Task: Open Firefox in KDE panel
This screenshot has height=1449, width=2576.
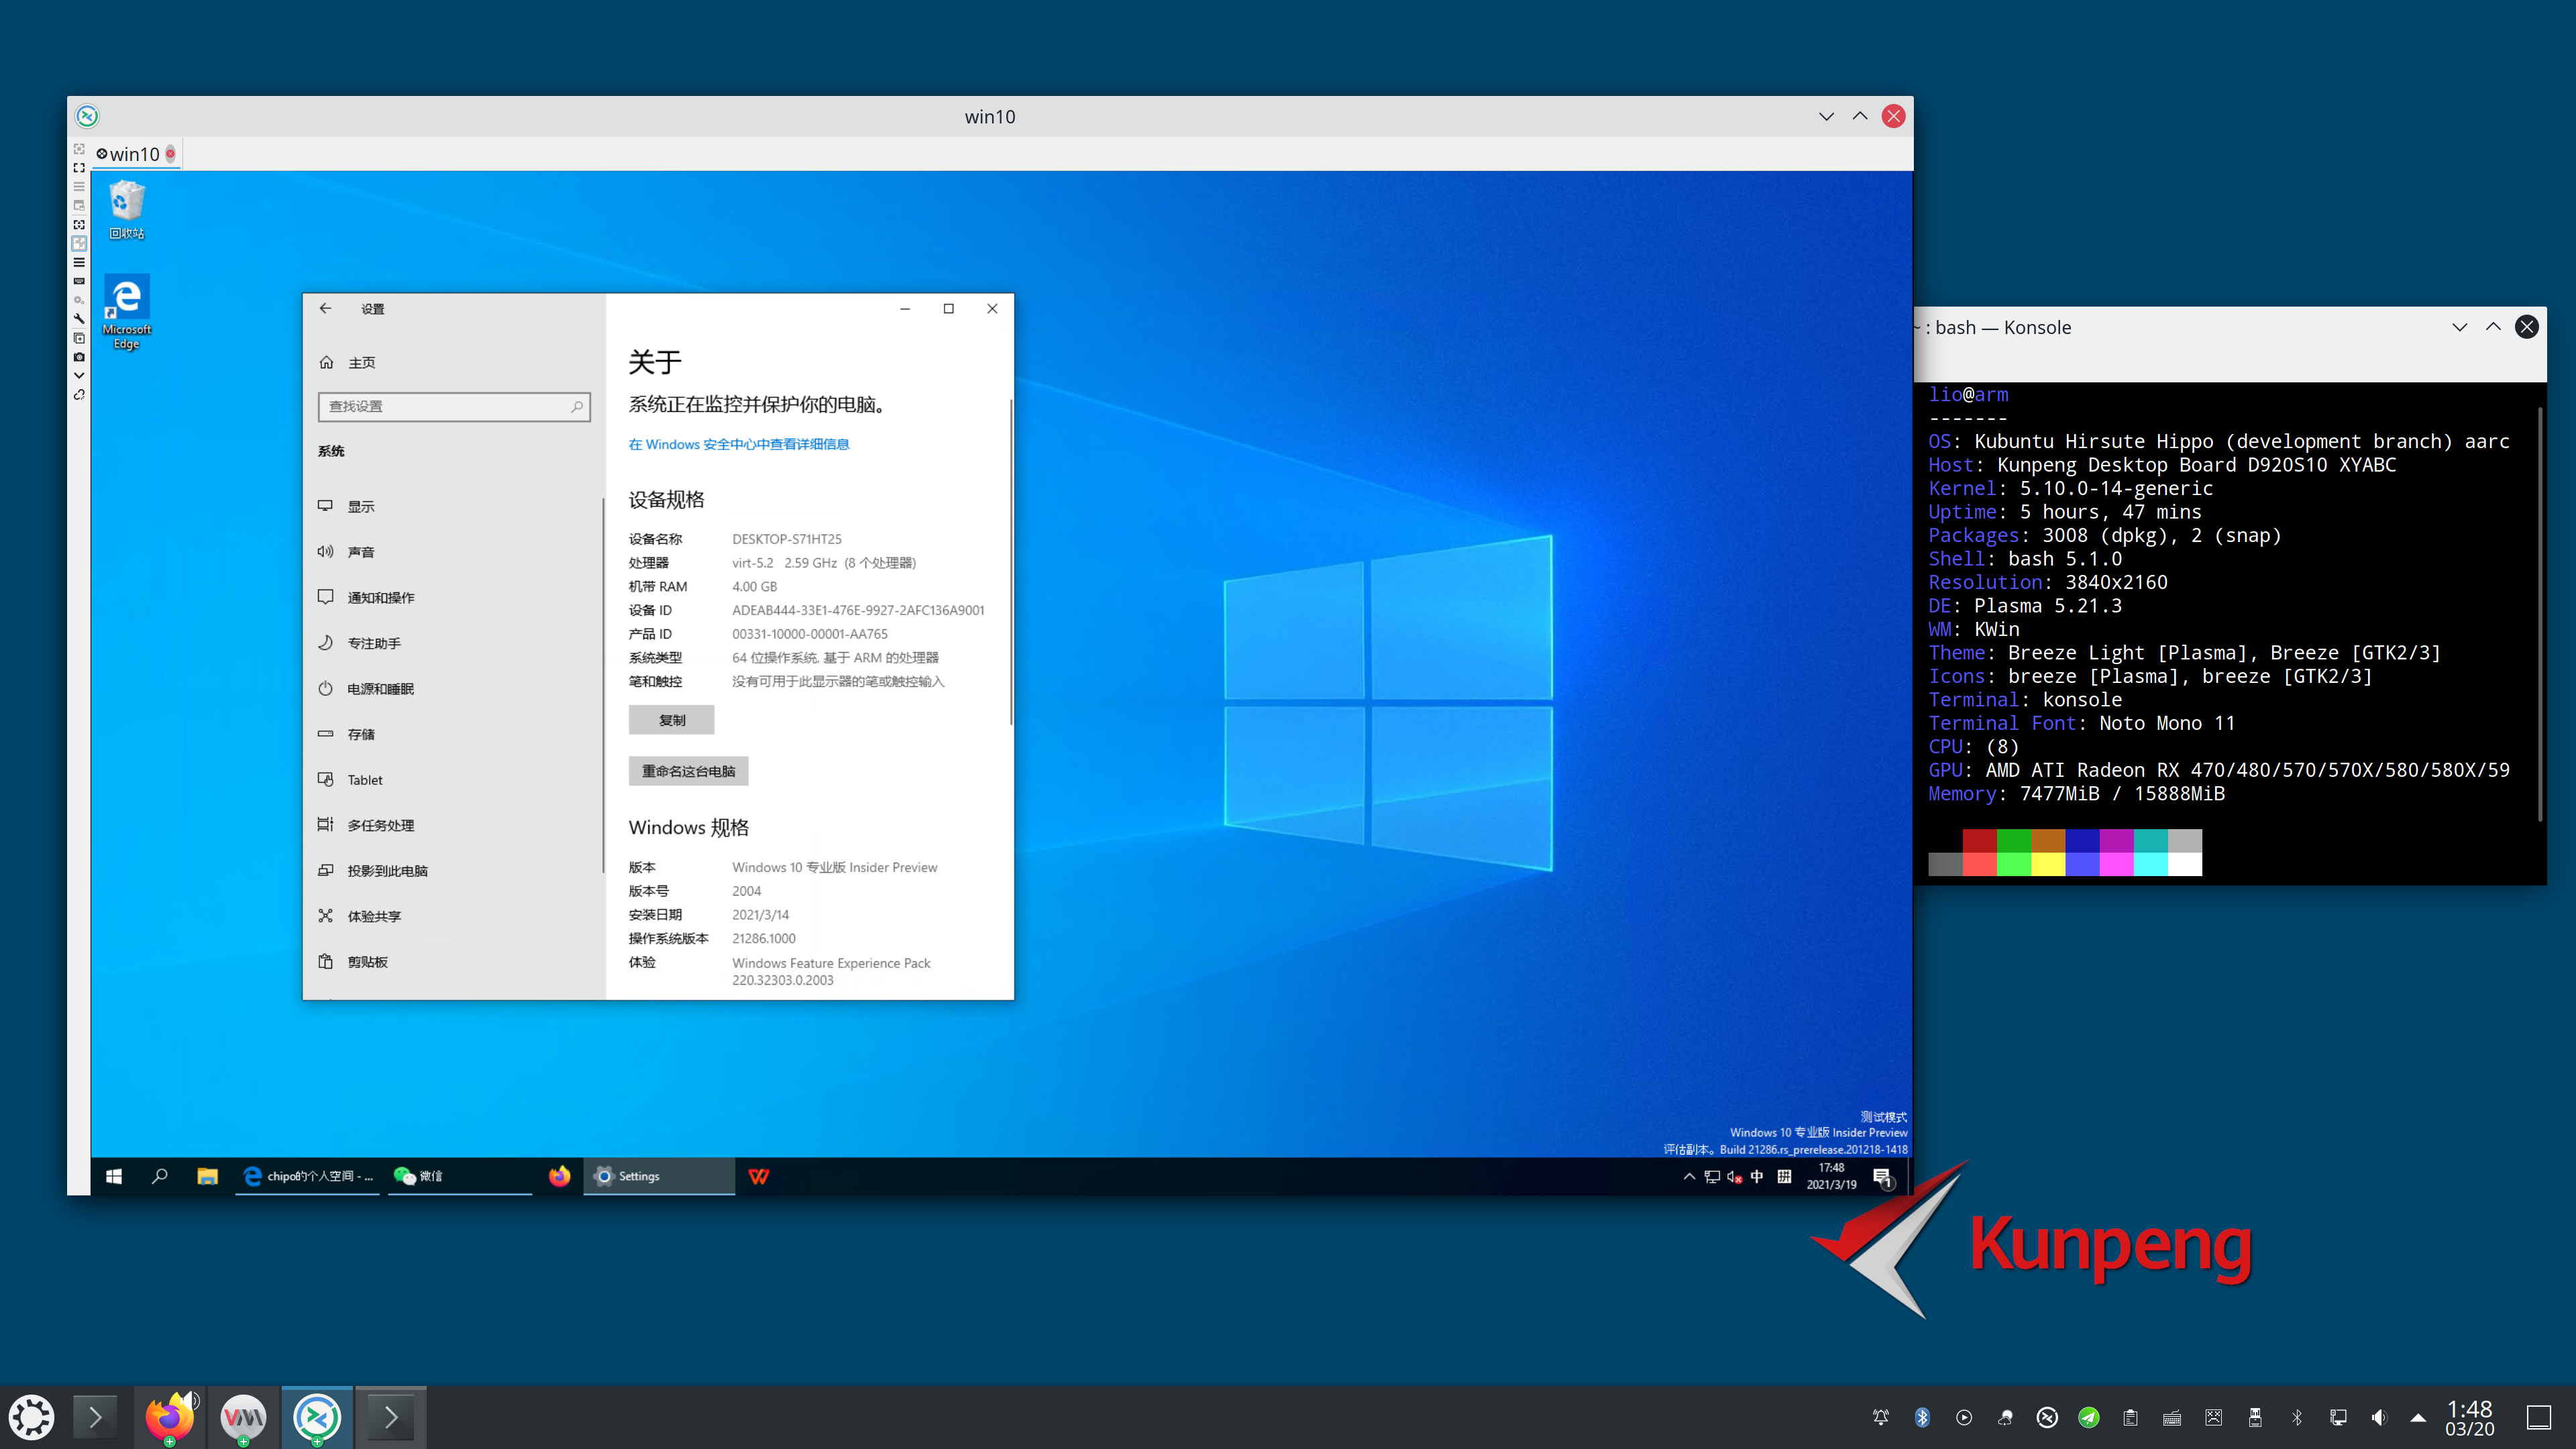Action: point(169,1417)
